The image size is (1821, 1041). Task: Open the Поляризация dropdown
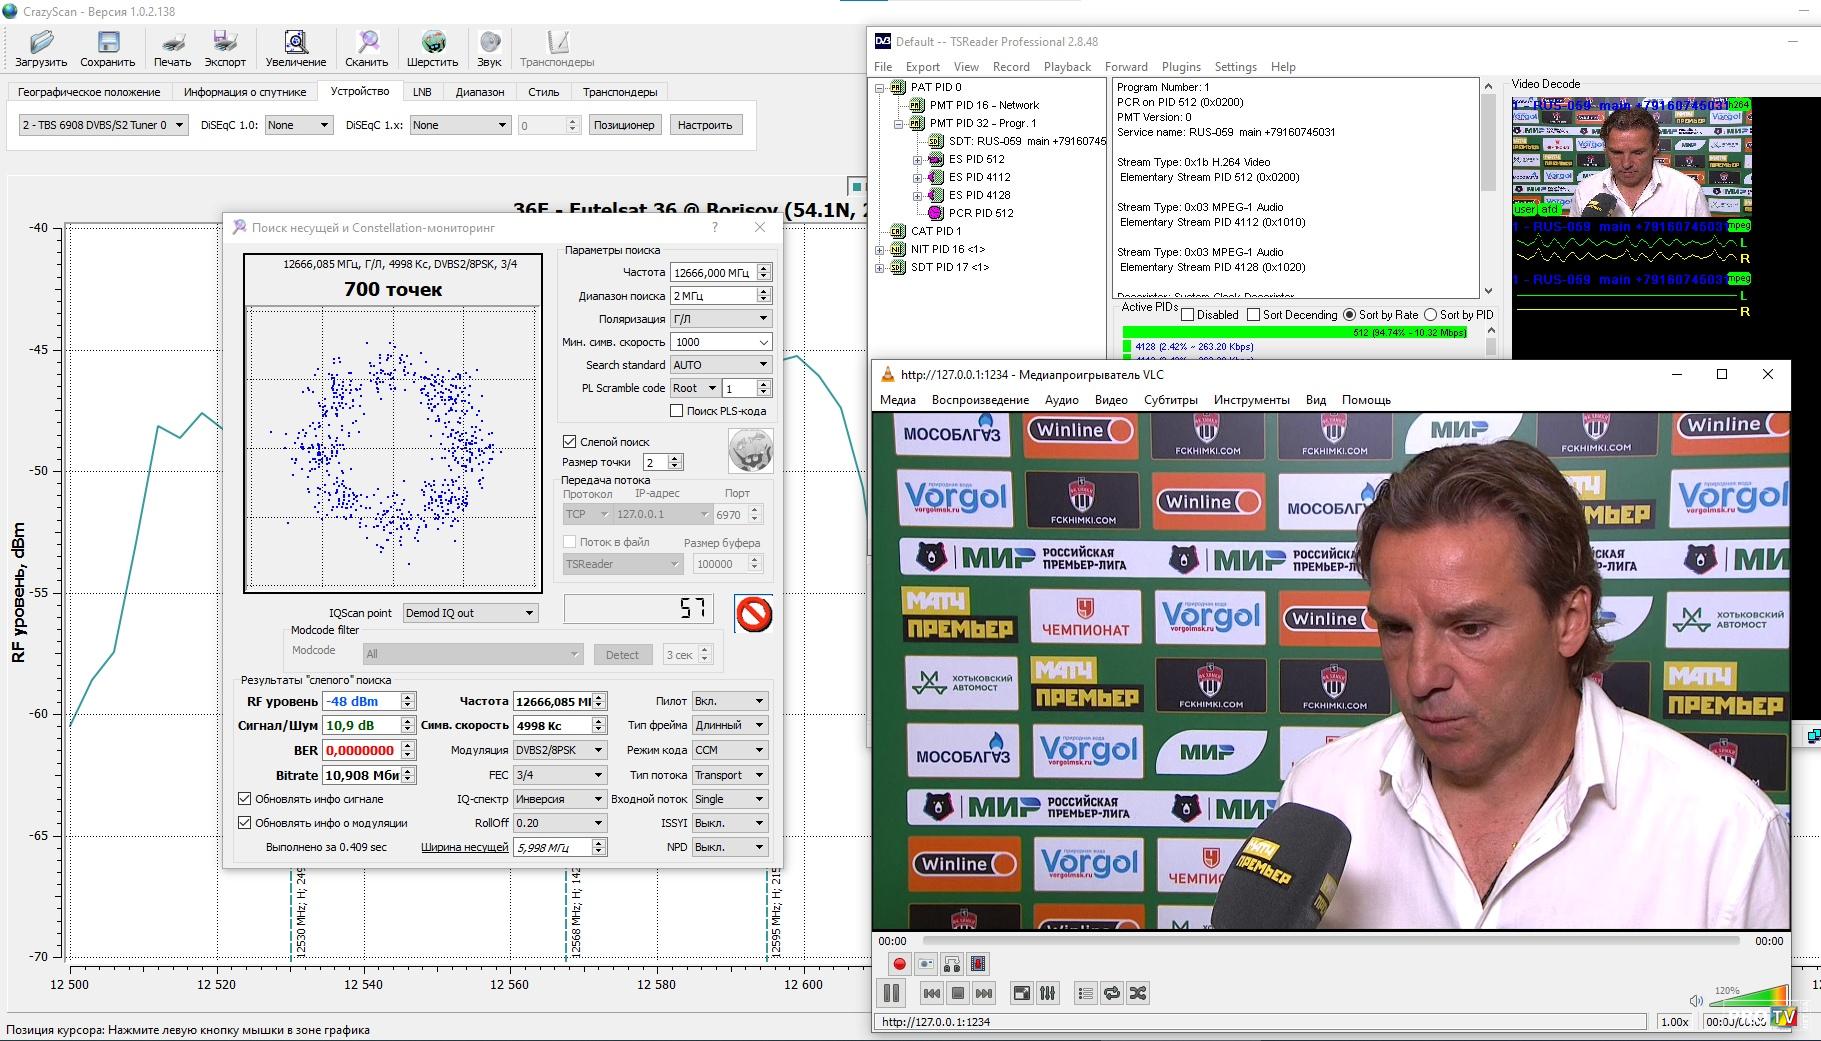pos(721,319)
